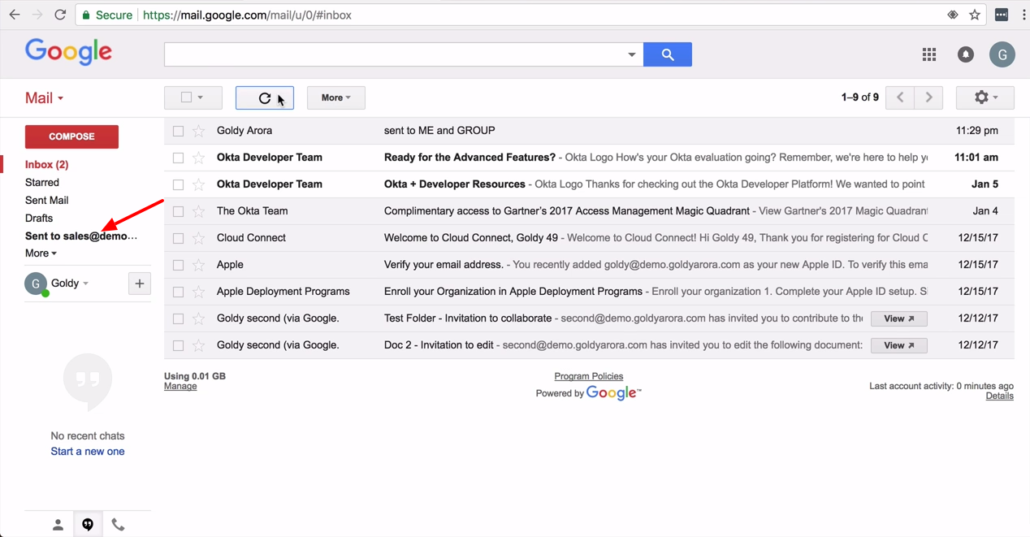Open the Manage storage link

(x=181, y=386)
